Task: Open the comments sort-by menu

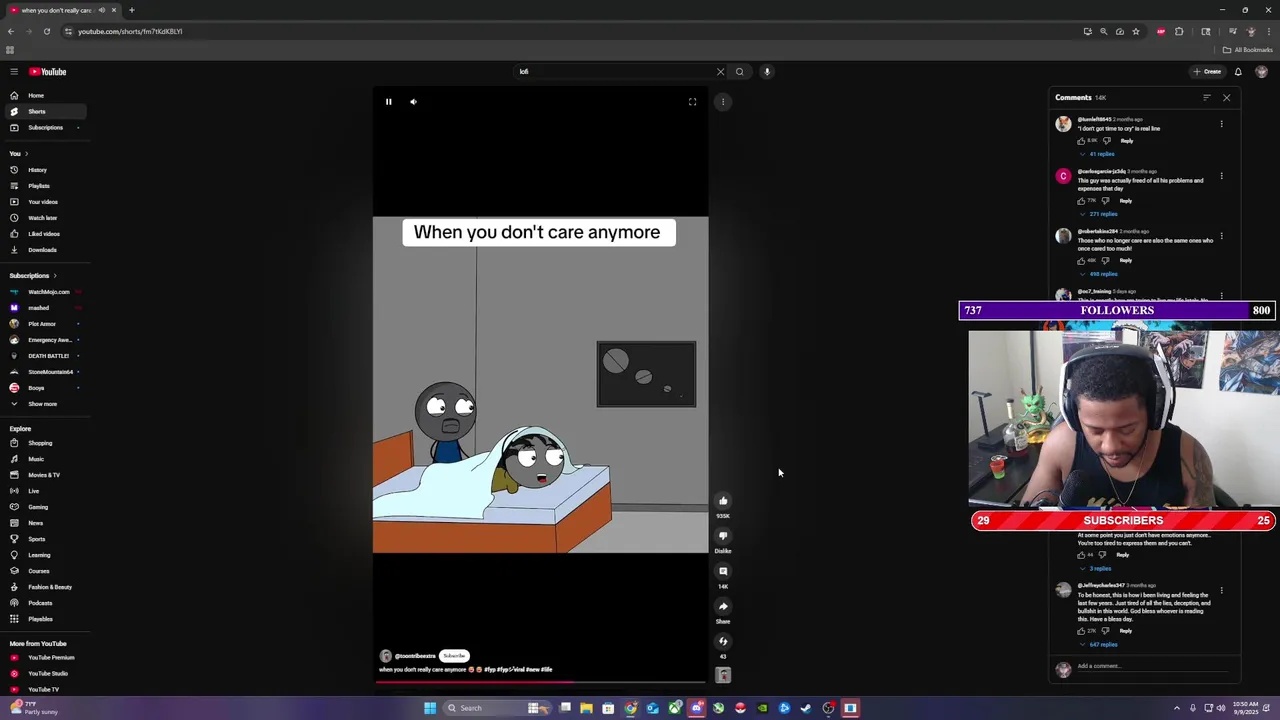Action: point(1207,98)
